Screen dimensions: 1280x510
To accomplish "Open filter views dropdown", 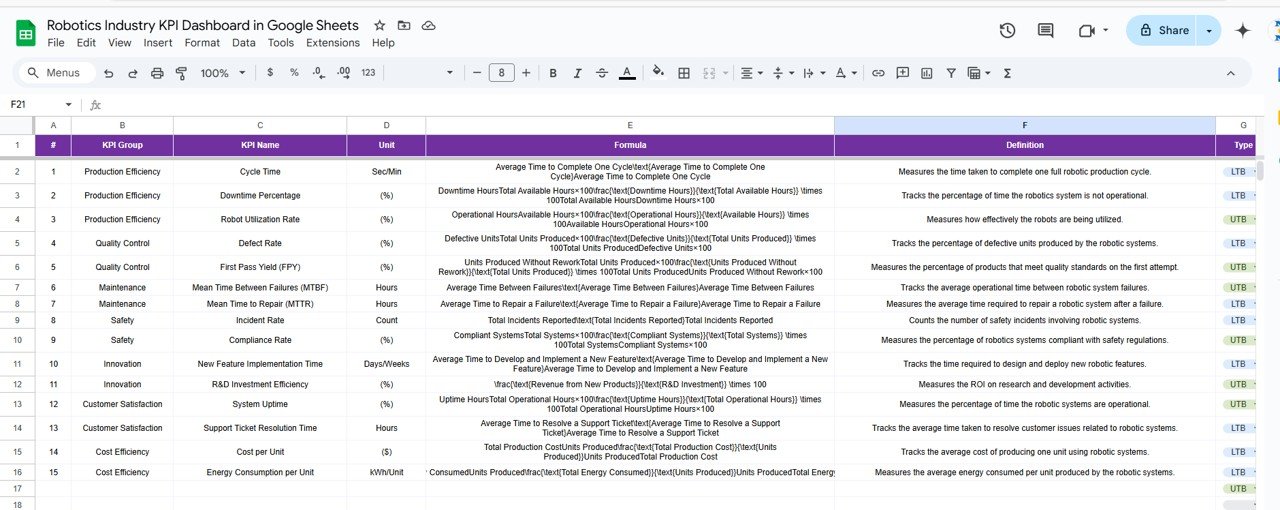I will pos(978,73).
